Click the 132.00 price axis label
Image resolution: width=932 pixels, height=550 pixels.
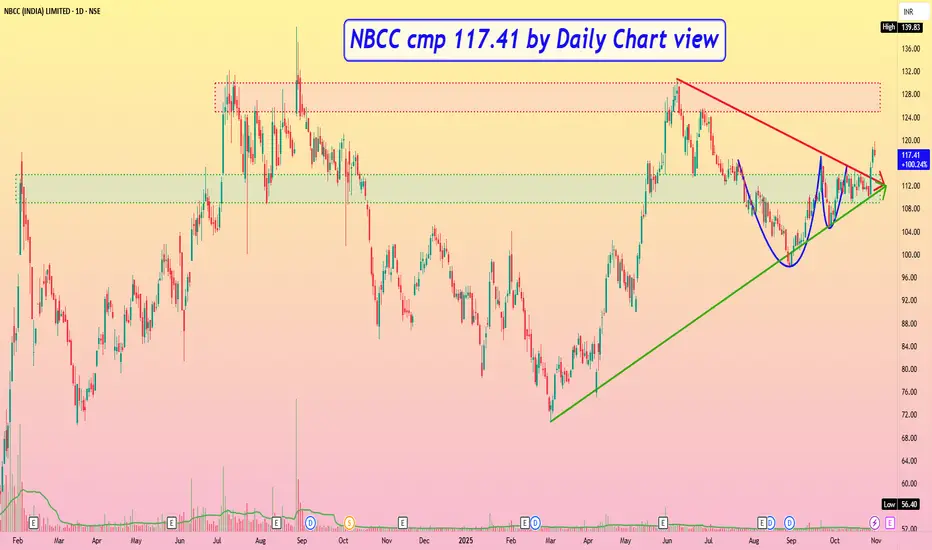tap(911, 71)
